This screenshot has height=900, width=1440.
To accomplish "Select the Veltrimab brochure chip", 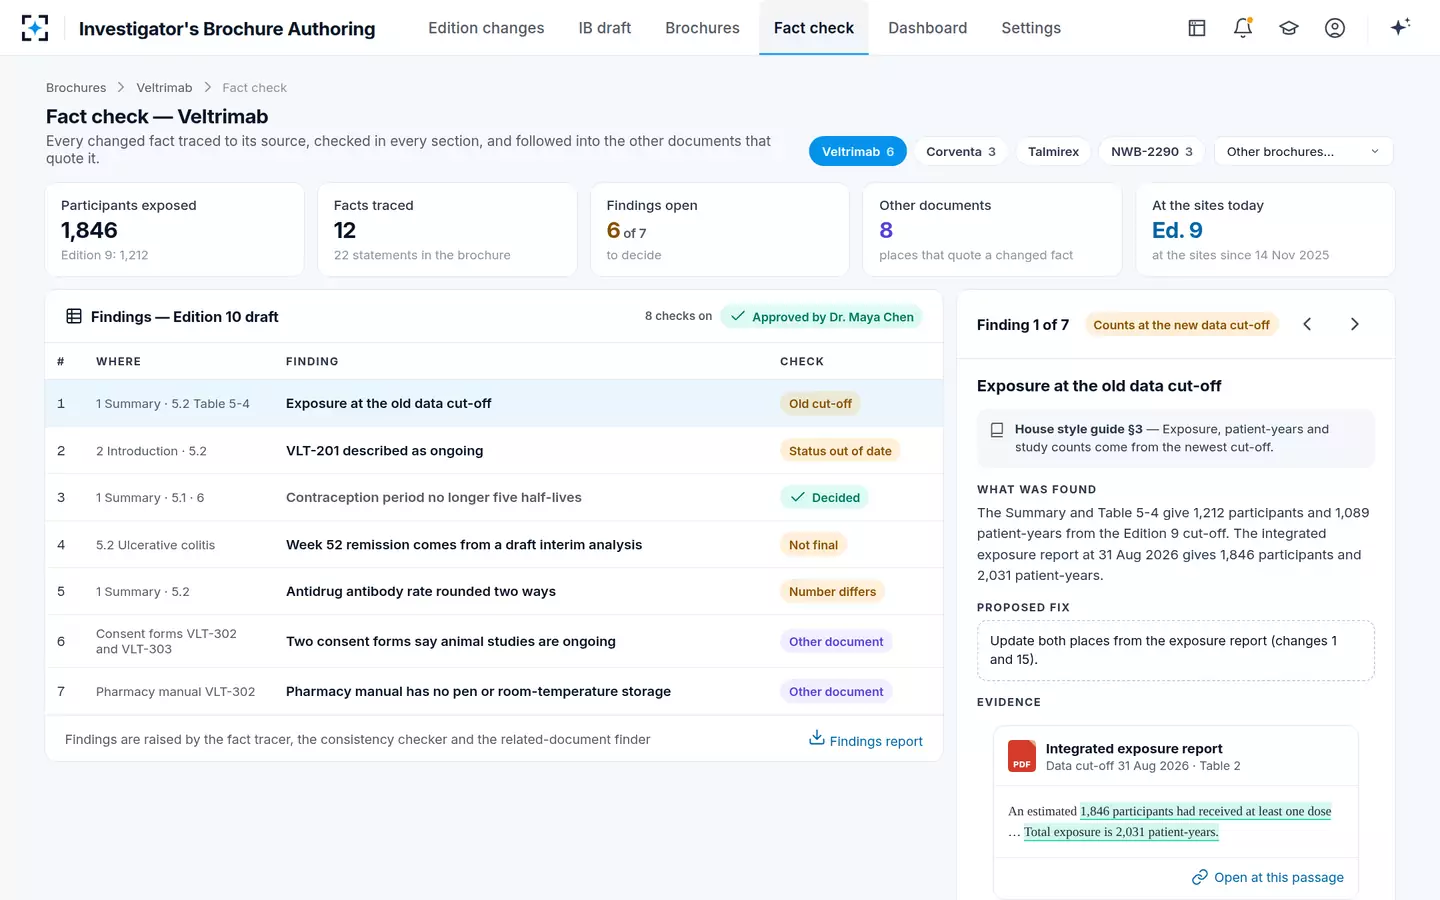I will click(858, 151).
